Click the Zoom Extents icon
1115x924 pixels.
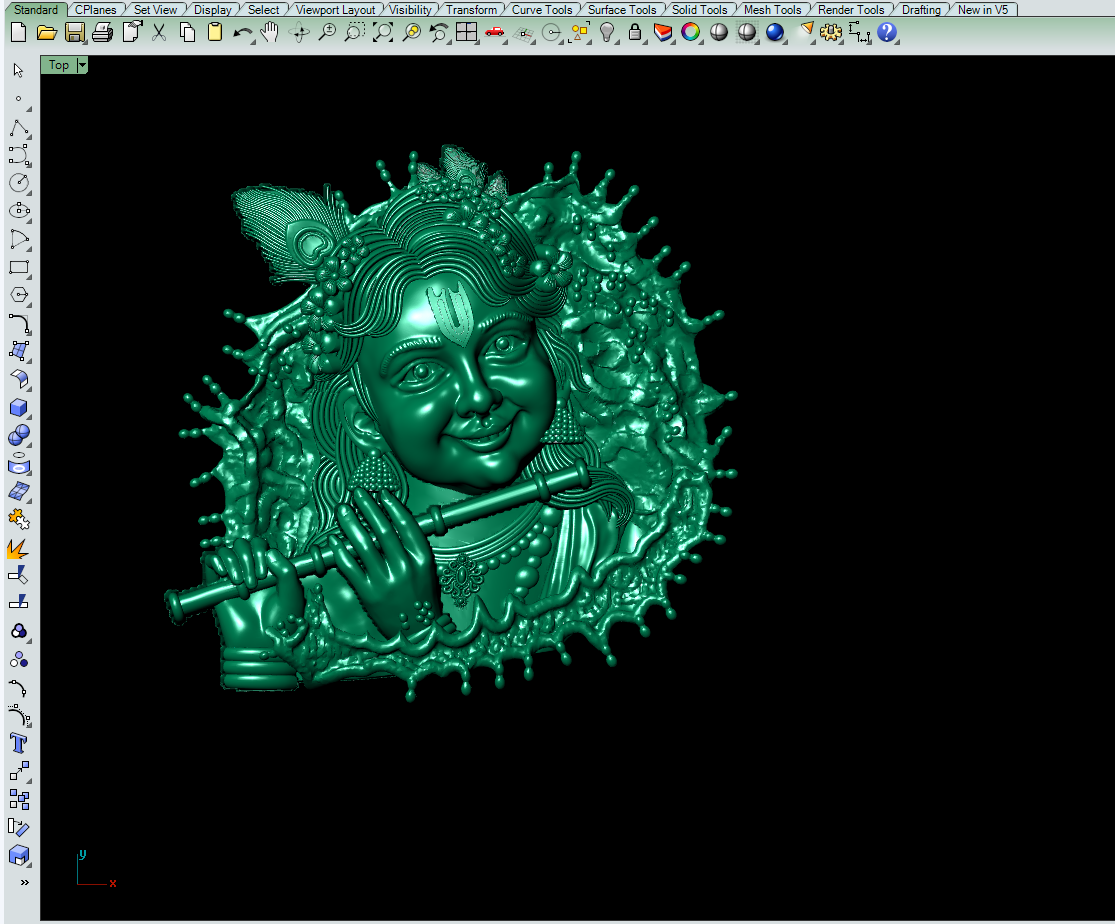[383, 33]
